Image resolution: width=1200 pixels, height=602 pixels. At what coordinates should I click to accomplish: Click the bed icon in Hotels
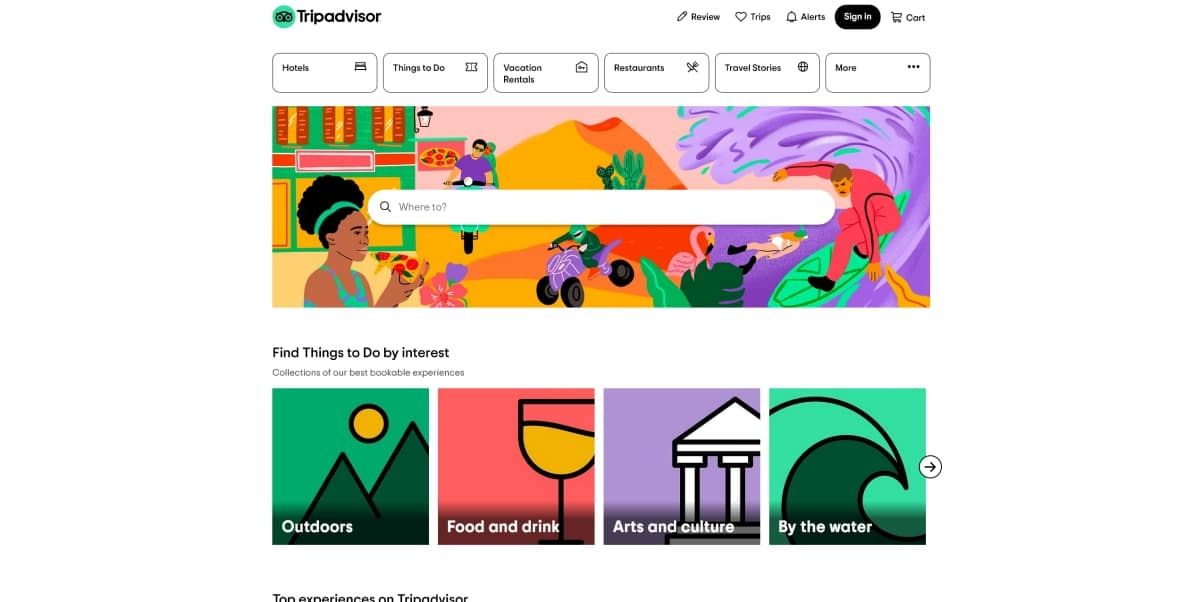[x=360, y=67]
